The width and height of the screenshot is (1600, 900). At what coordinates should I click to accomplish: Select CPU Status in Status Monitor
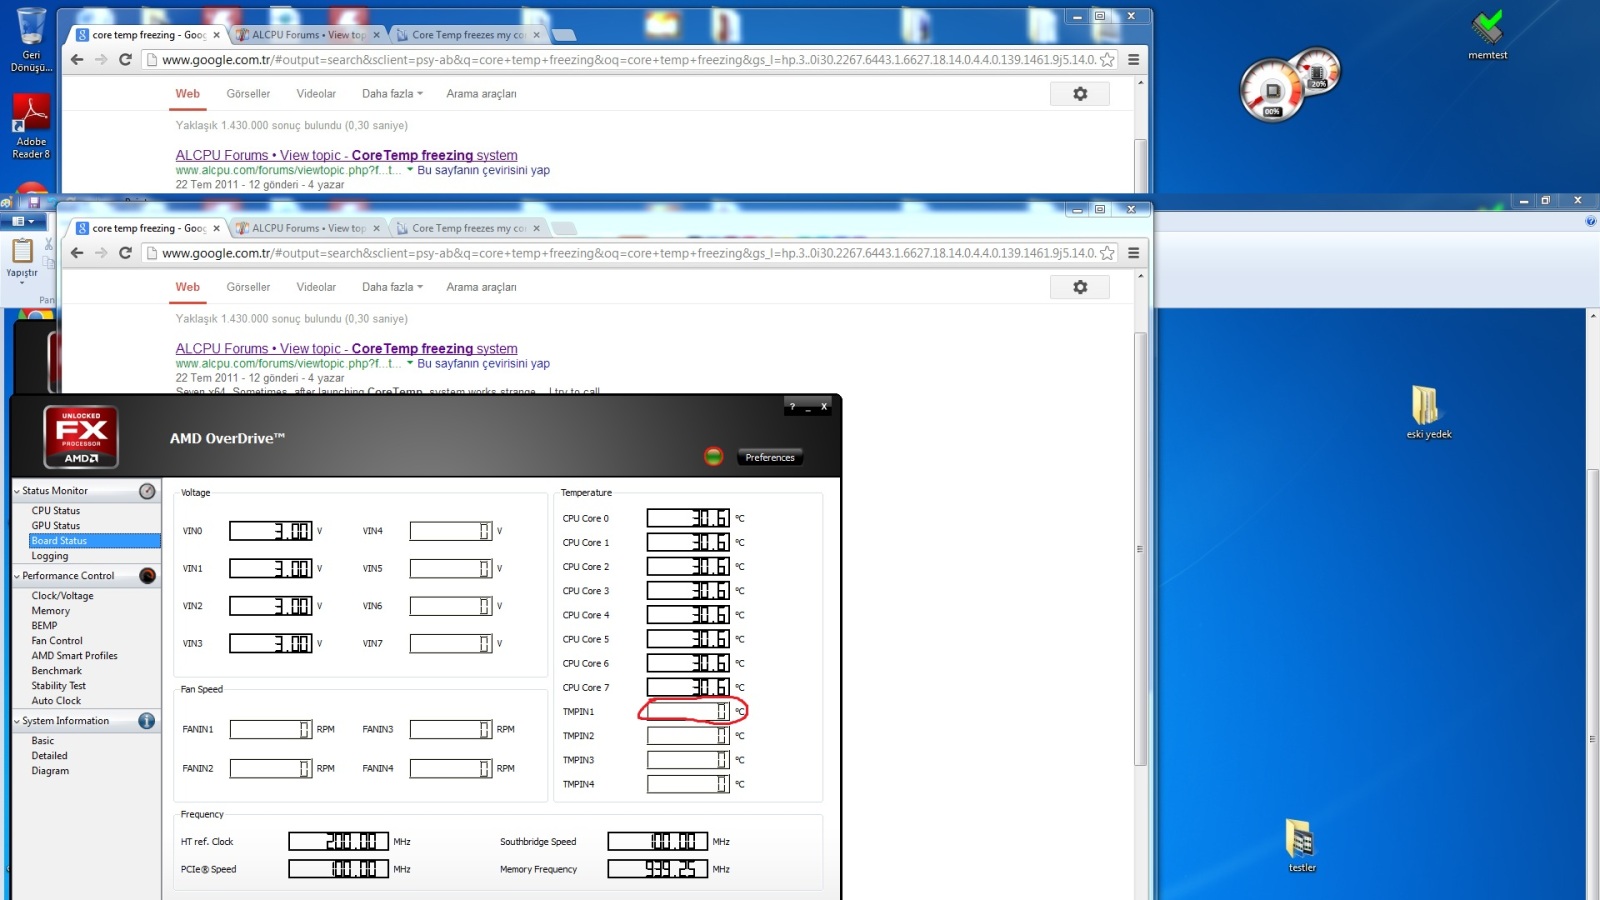(55, 511)
